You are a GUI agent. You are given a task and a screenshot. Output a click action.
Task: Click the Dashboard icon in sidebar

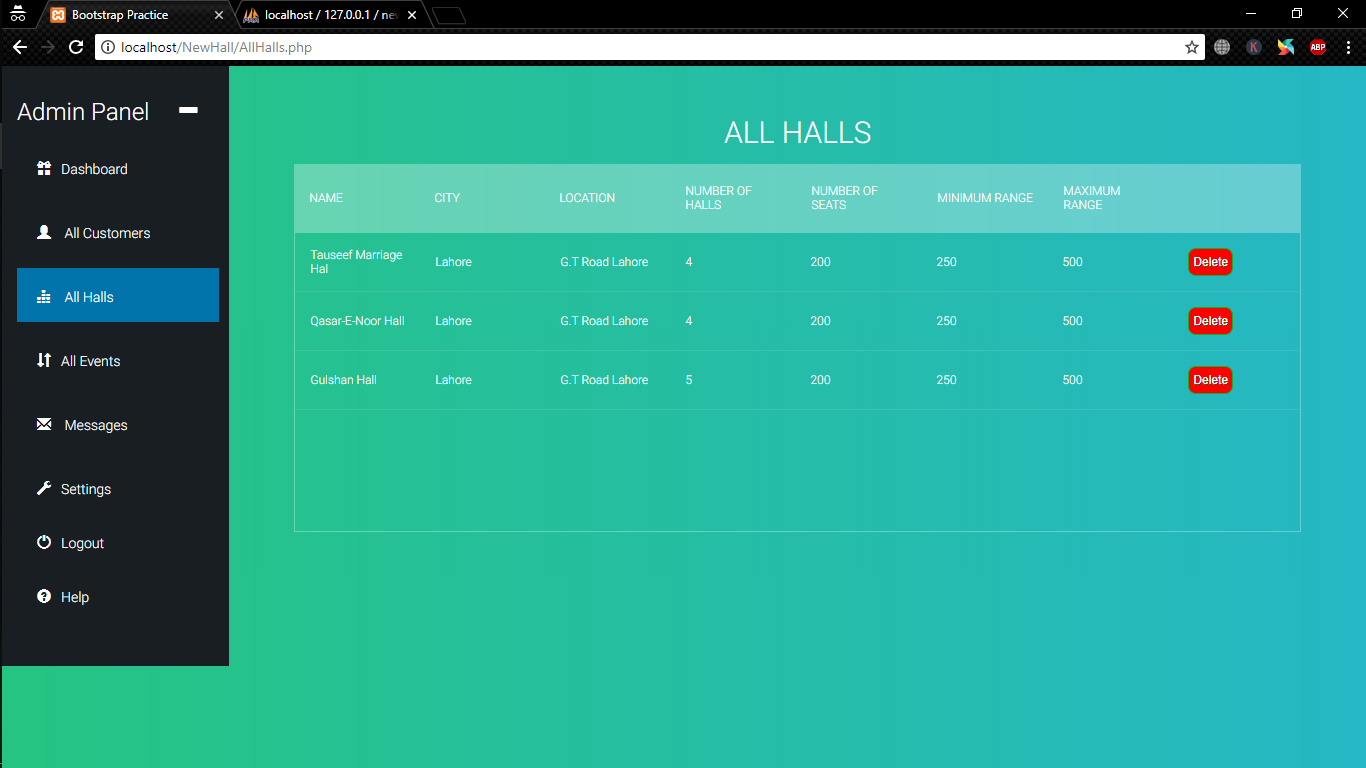[44, 169]
